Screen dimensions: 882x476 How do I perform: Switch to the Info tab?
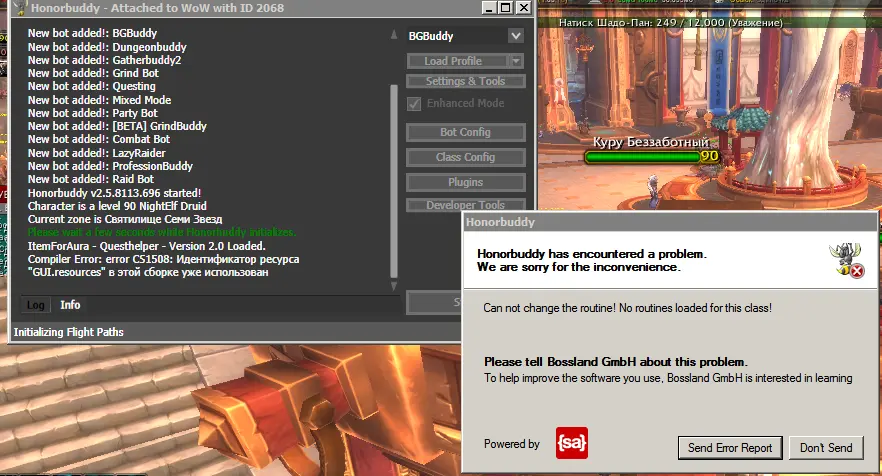(70, 305)
